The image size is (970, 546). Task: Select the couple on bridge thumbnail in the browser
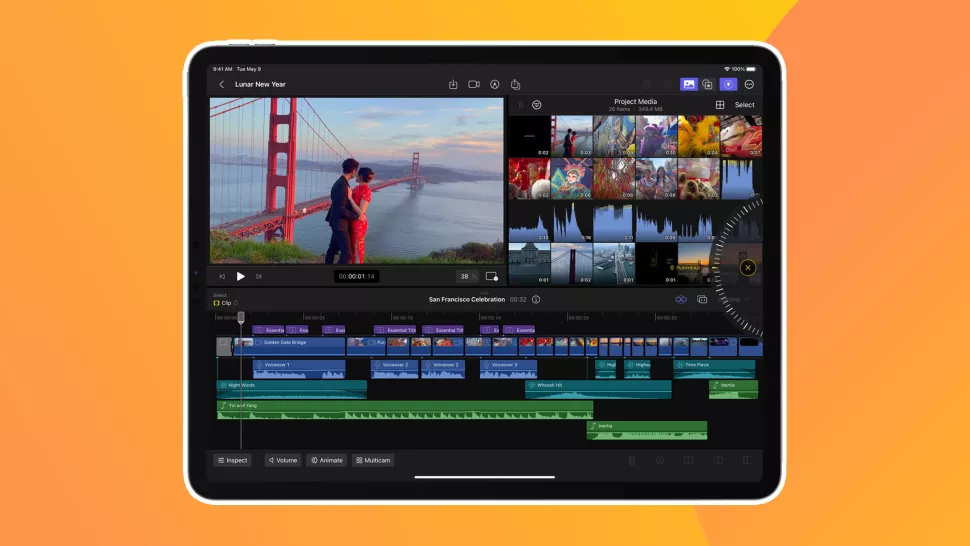pos(572,136)
